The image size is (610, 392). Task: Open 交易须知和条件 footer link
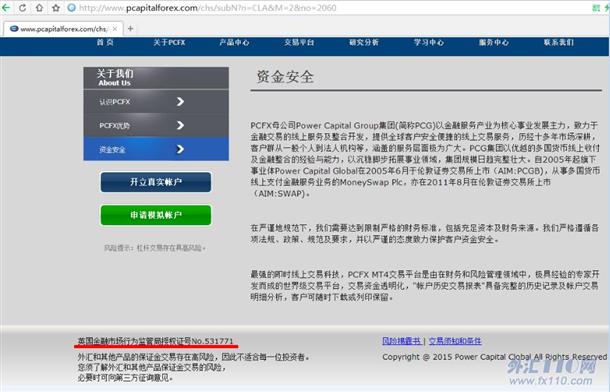[x=455, y=341]
